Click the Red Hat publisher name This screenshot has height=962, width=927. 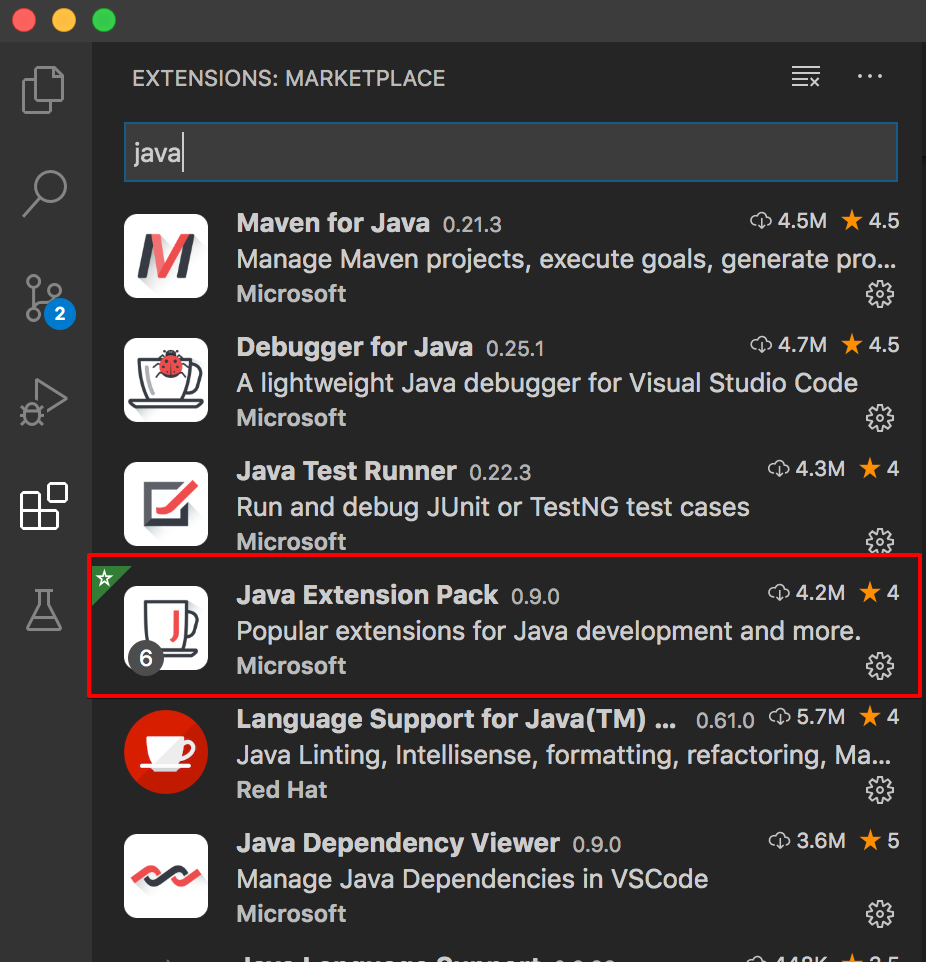point(282,790)
